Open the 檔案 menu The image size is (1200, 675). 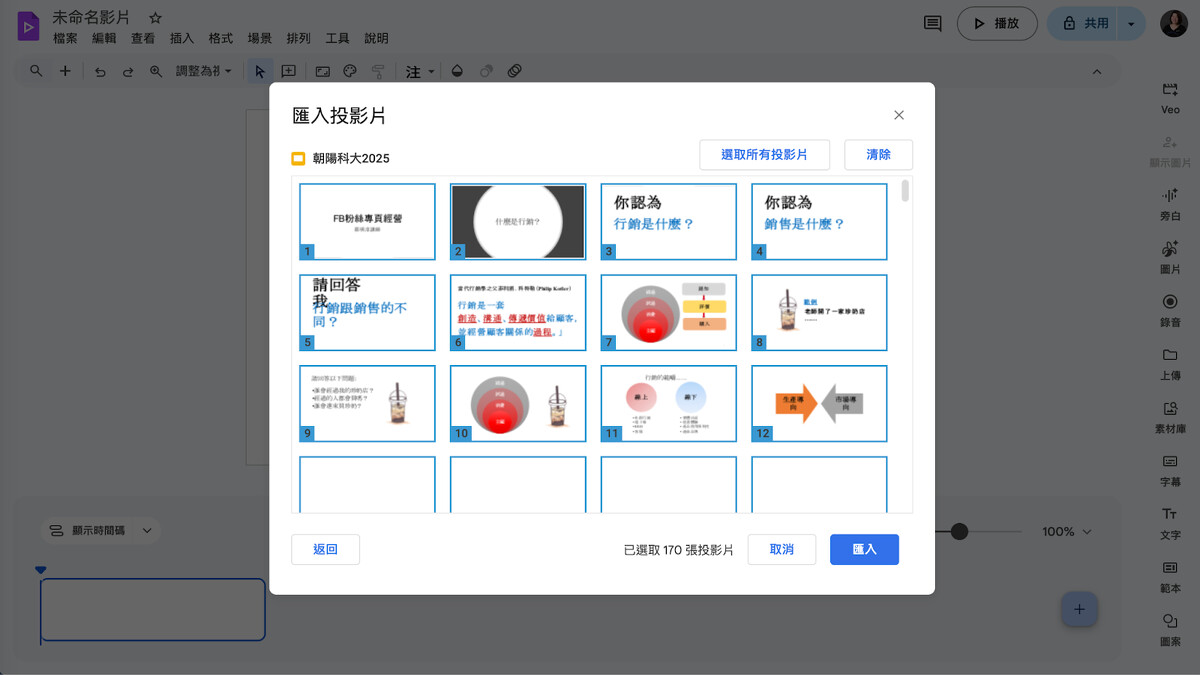pos(65,38)
